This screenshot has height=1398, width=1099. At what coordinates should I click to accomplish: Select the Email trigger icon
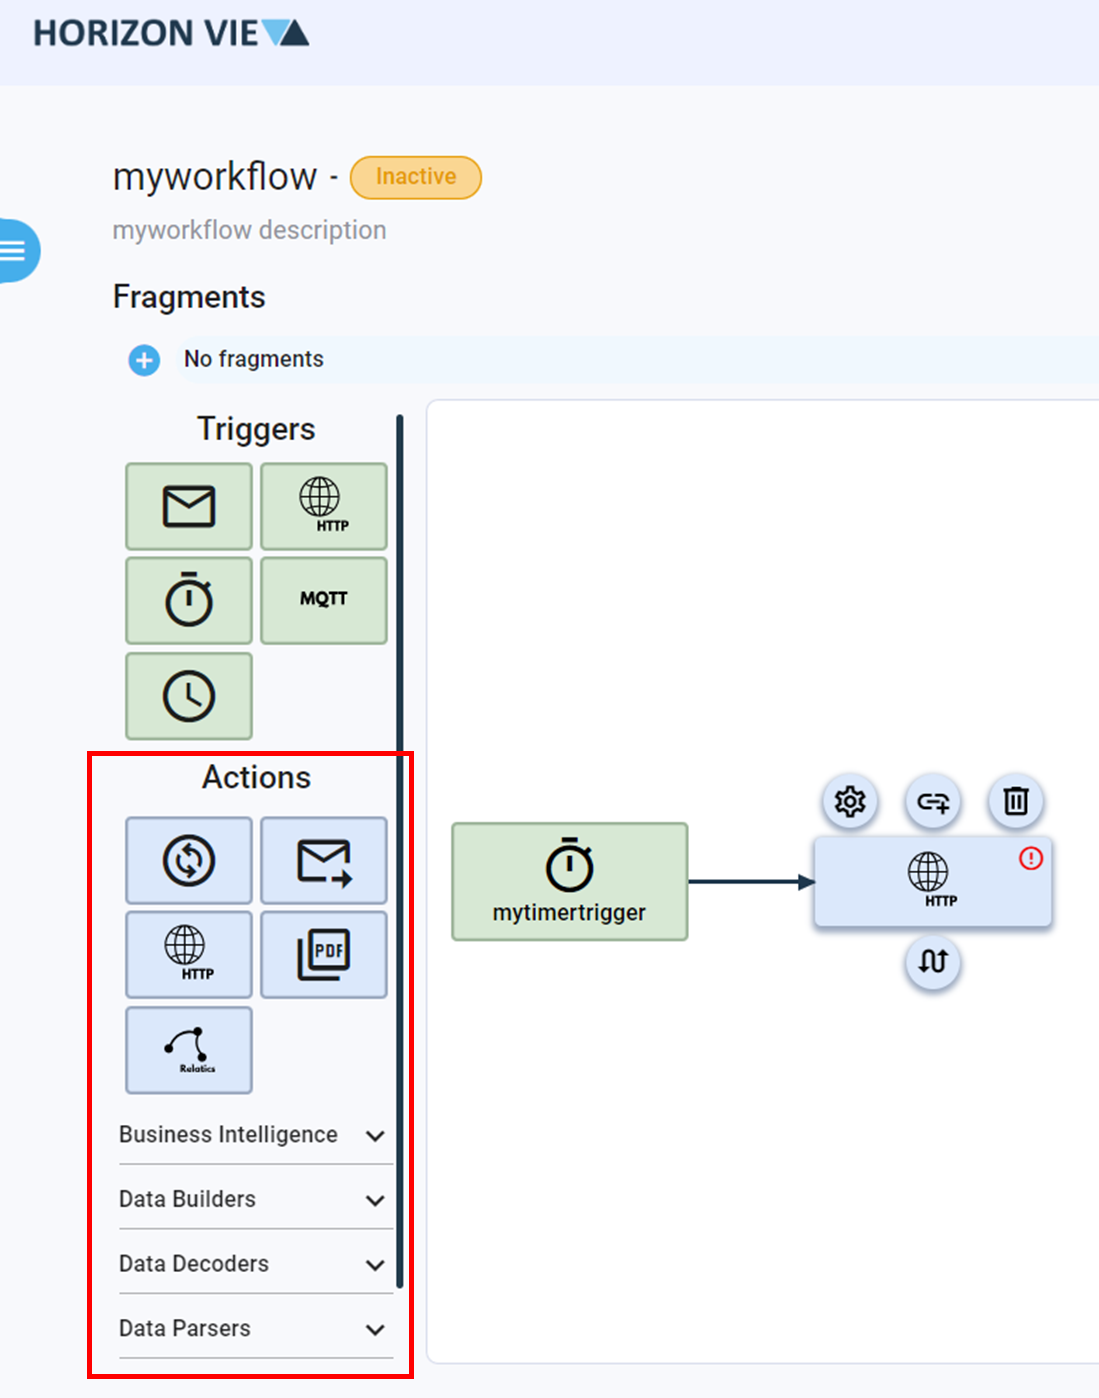point(188,506)
